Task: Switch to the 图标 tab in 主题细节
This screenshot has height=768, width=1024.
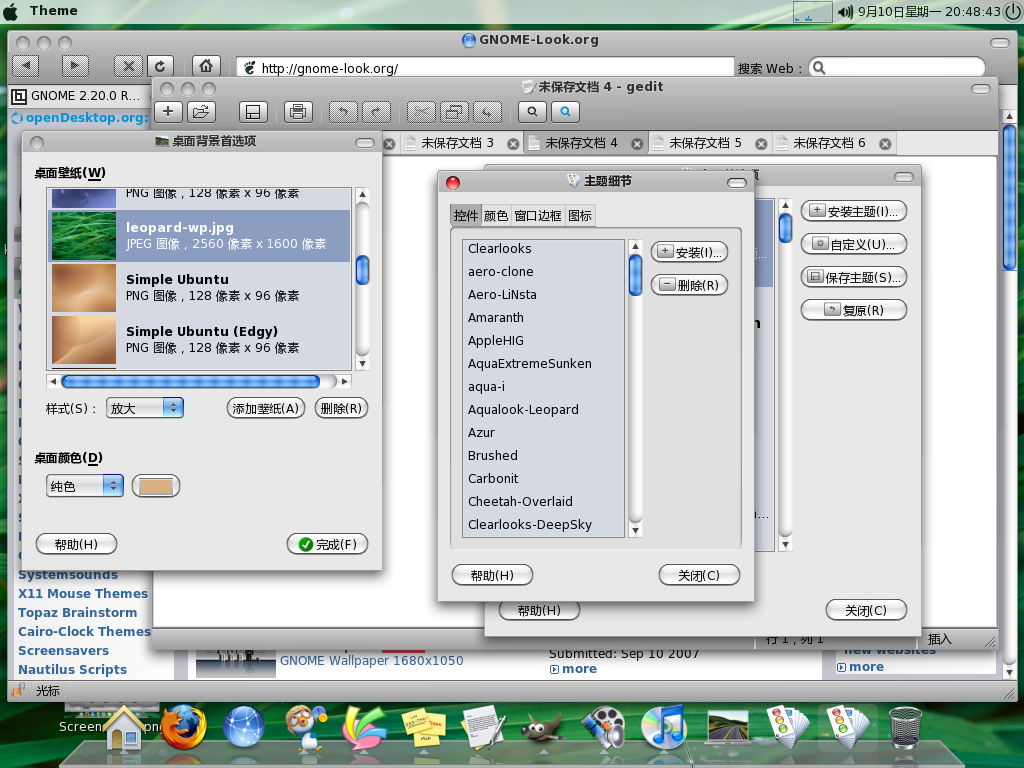Action: pyautogui.click(x=580, y=216)
